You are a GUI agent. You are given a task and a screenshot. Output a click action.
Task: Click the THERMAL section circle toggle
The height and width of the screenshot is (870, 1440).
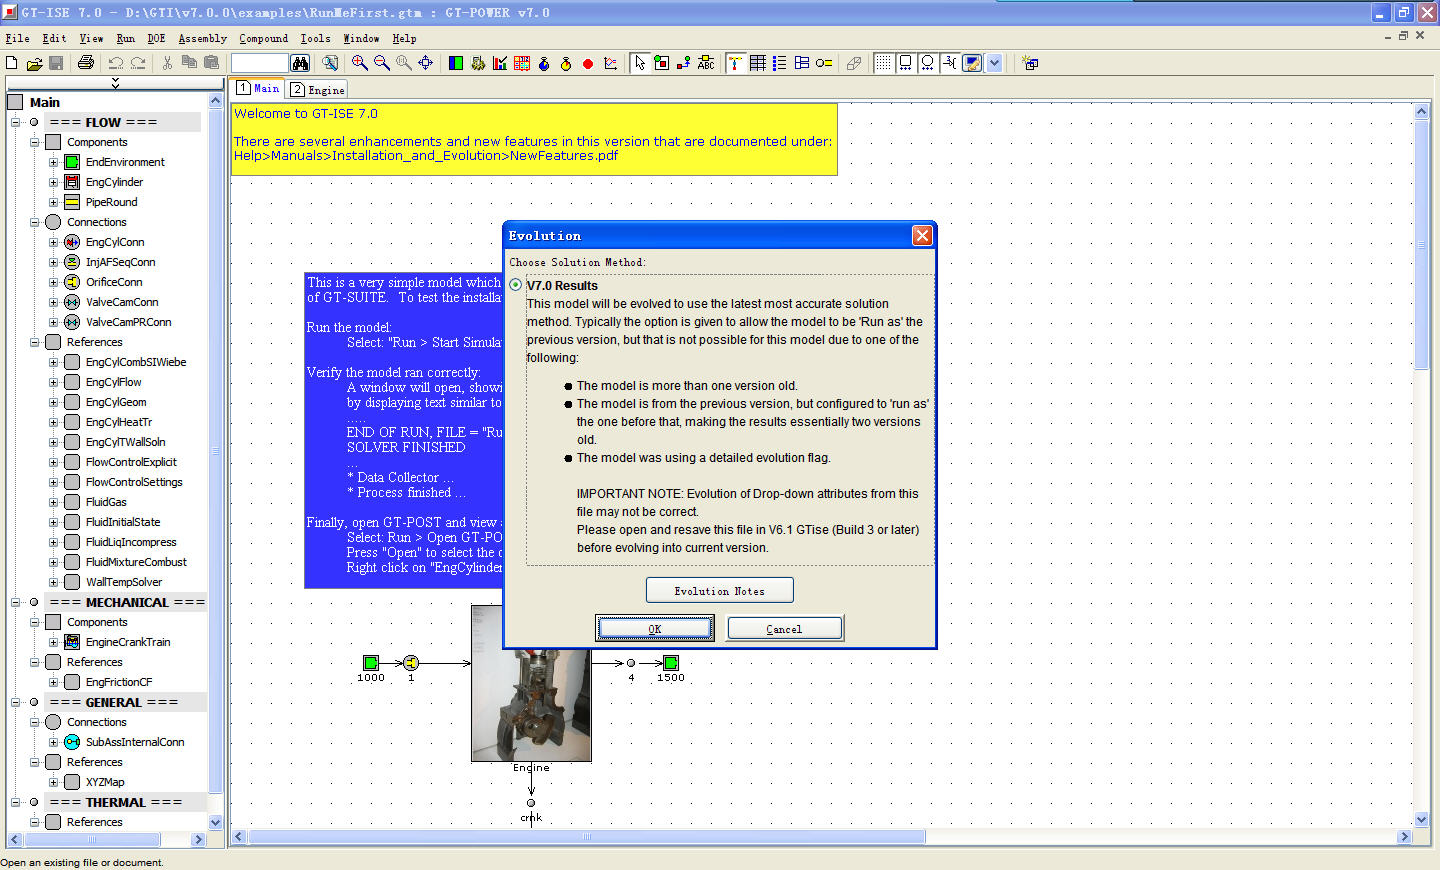pos(34,802)
